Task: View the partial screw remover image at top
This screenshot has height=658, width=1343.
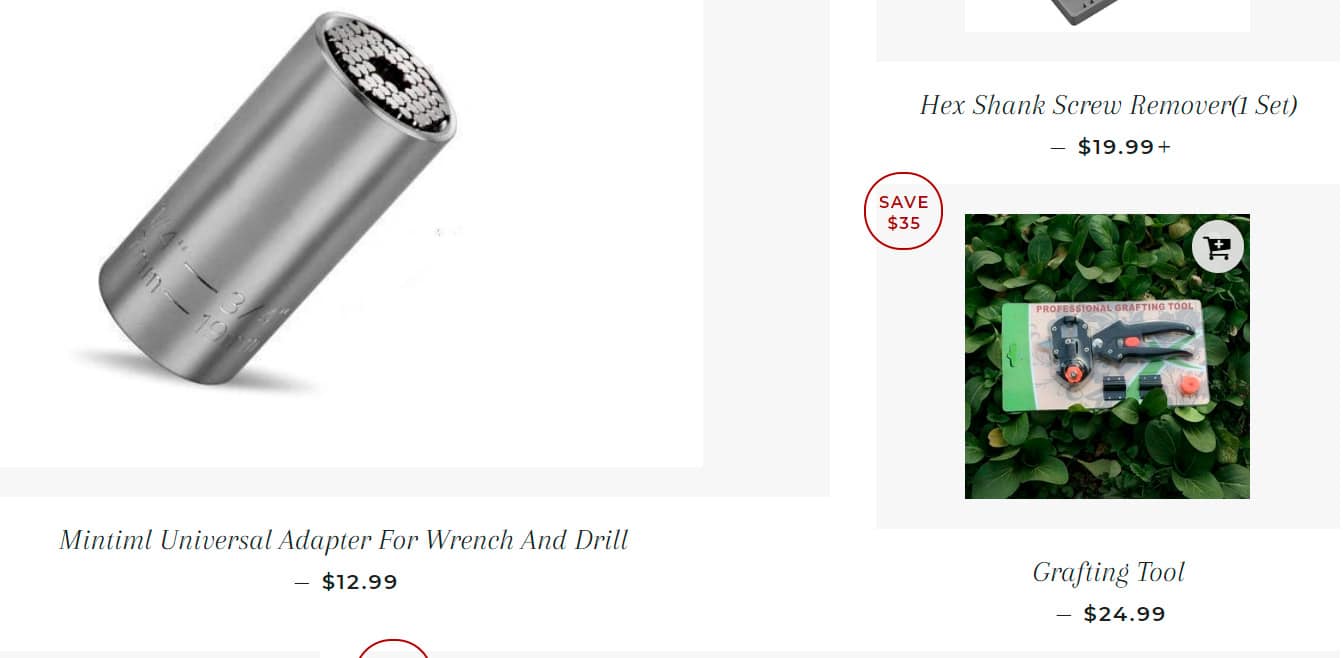Action: tap(1107, 16)
